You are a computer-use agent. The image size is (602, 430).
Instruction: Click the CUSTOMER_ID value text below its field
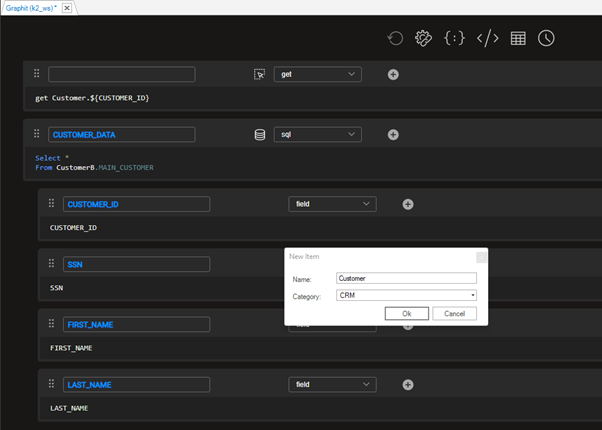[73, 228]
